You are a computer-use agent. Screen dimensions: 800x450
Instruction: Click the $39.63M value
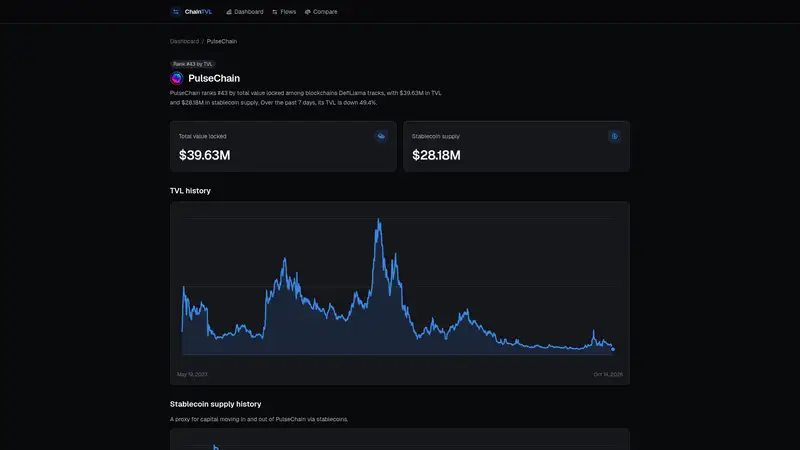[x=205, y=155]
